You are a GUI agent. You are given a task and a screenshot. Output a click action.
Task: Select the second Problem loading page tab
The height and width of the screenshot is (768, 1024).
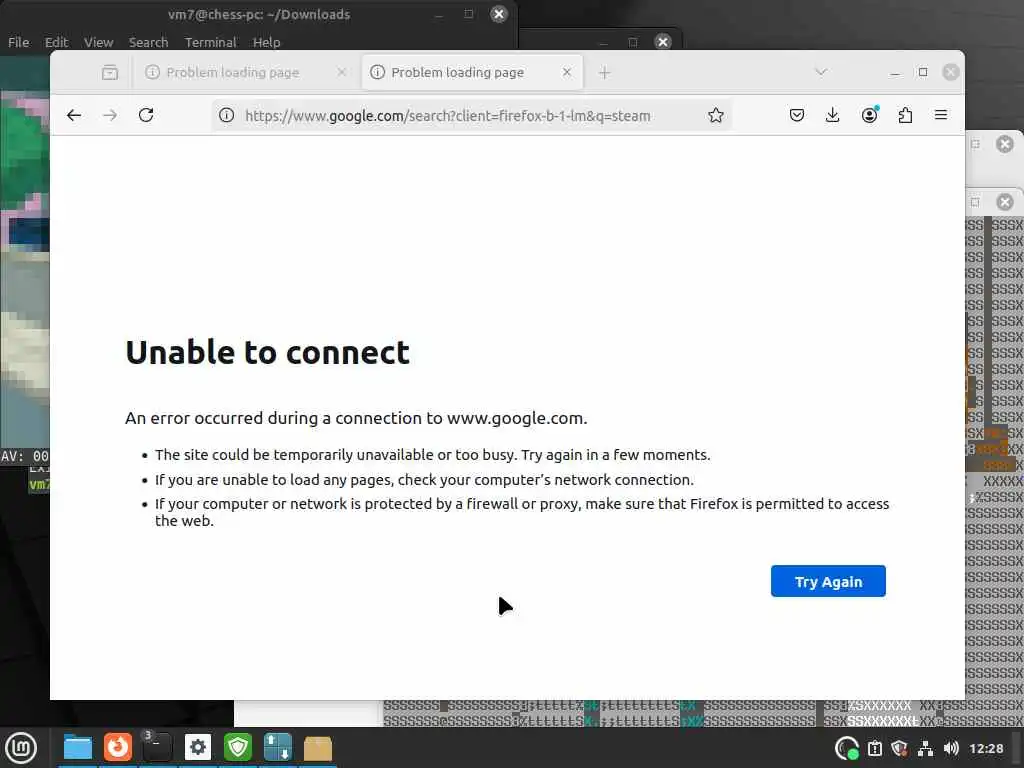point(472,72)
